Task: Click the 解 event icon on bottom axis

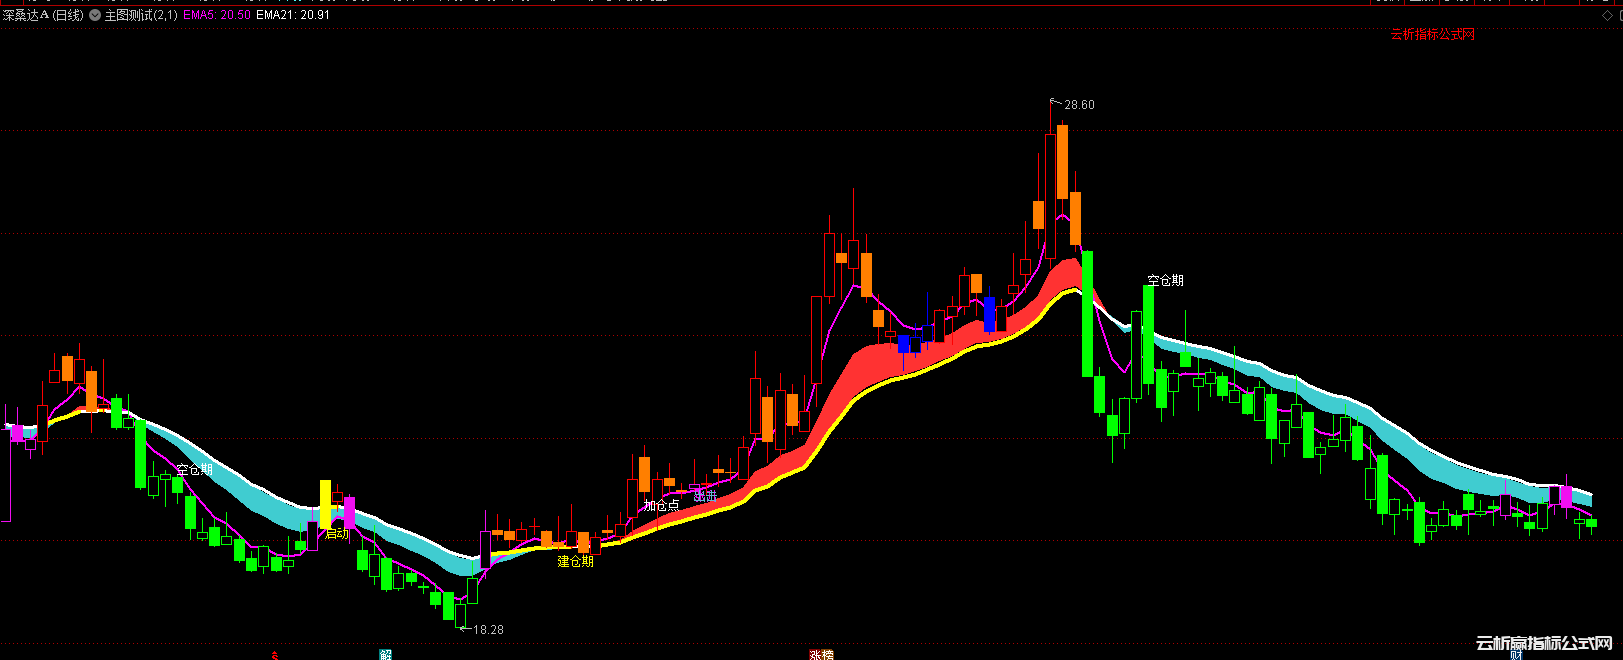Action: click(385, 655)
